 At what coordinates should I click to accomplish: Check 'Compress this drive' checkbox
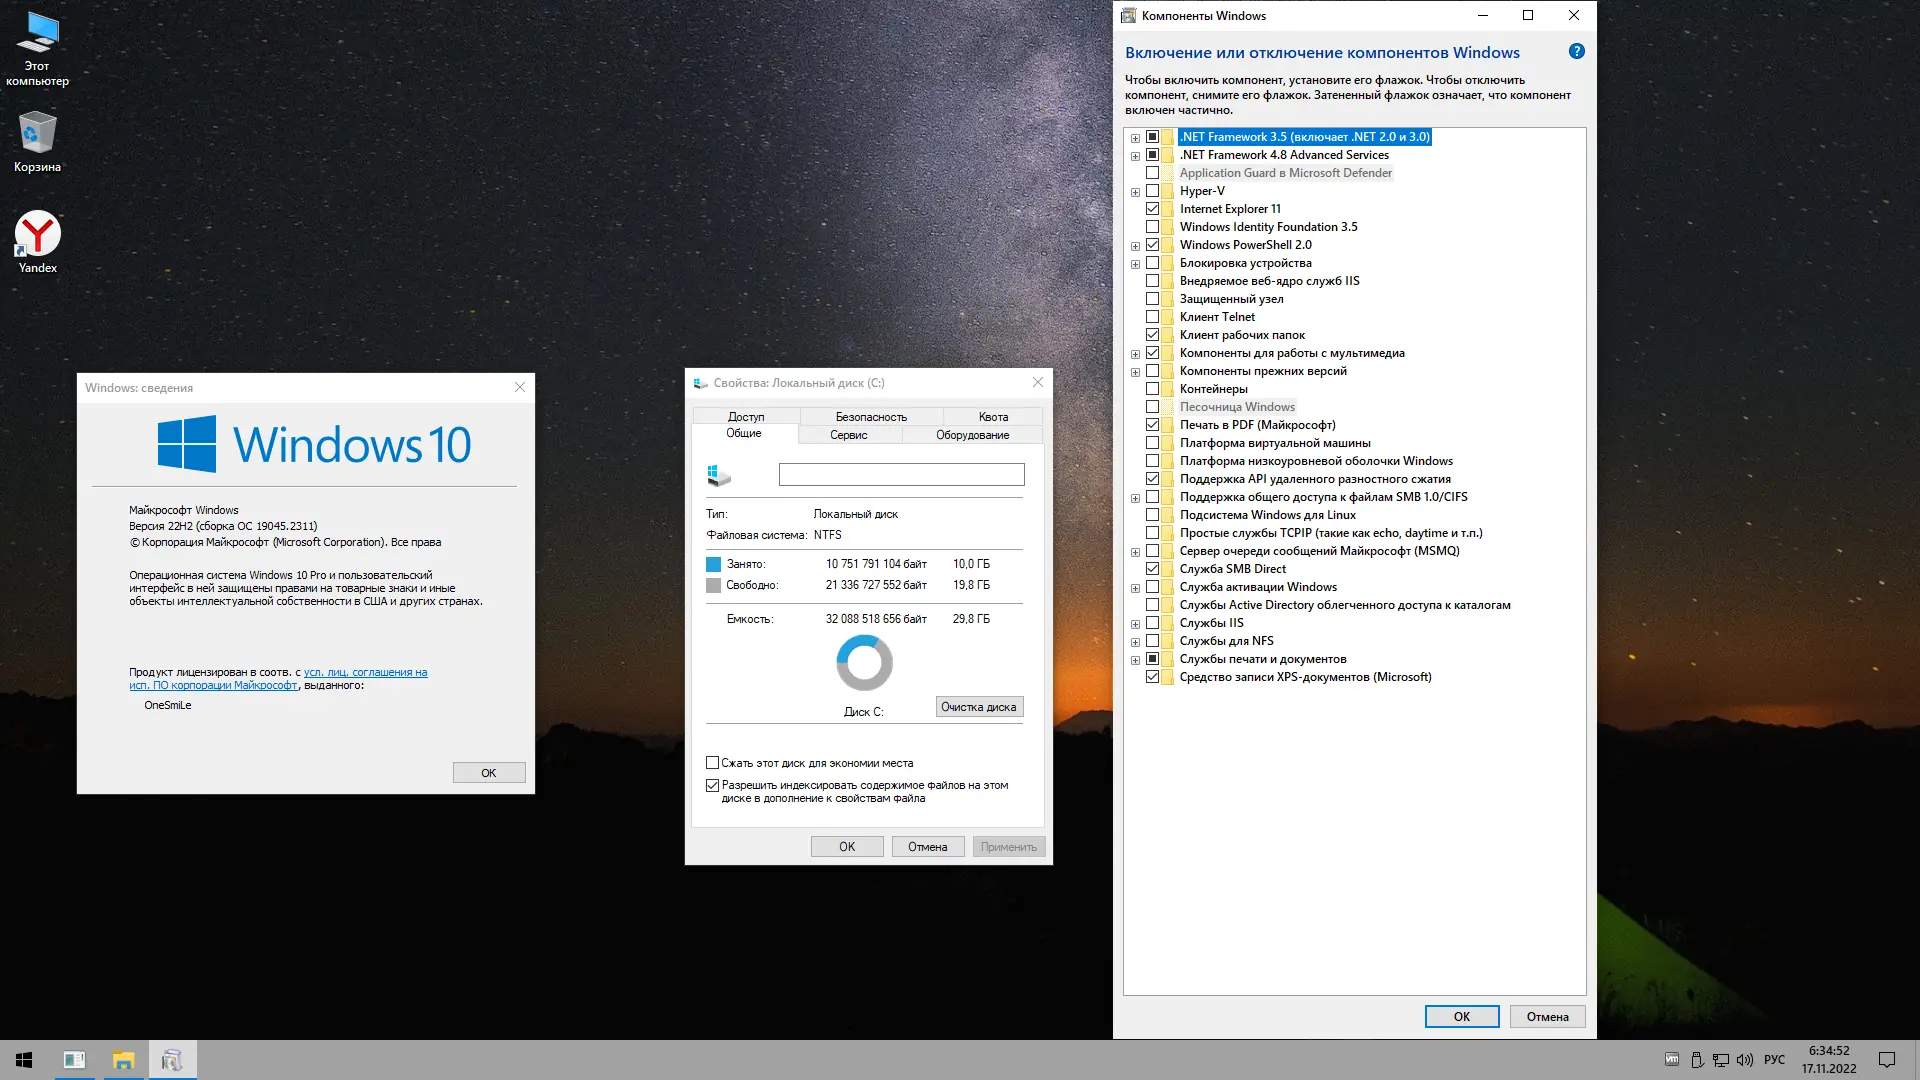coord(713,763)
